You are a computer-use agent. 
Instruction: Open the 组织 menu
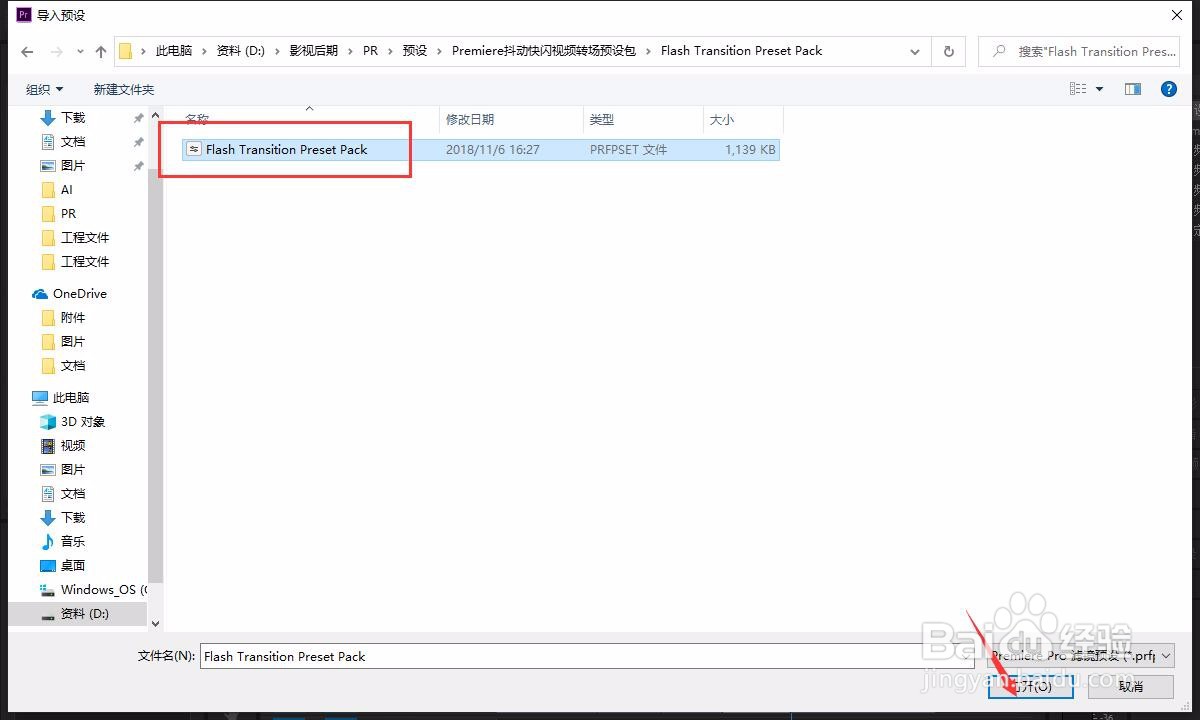(x=44, y=89)
